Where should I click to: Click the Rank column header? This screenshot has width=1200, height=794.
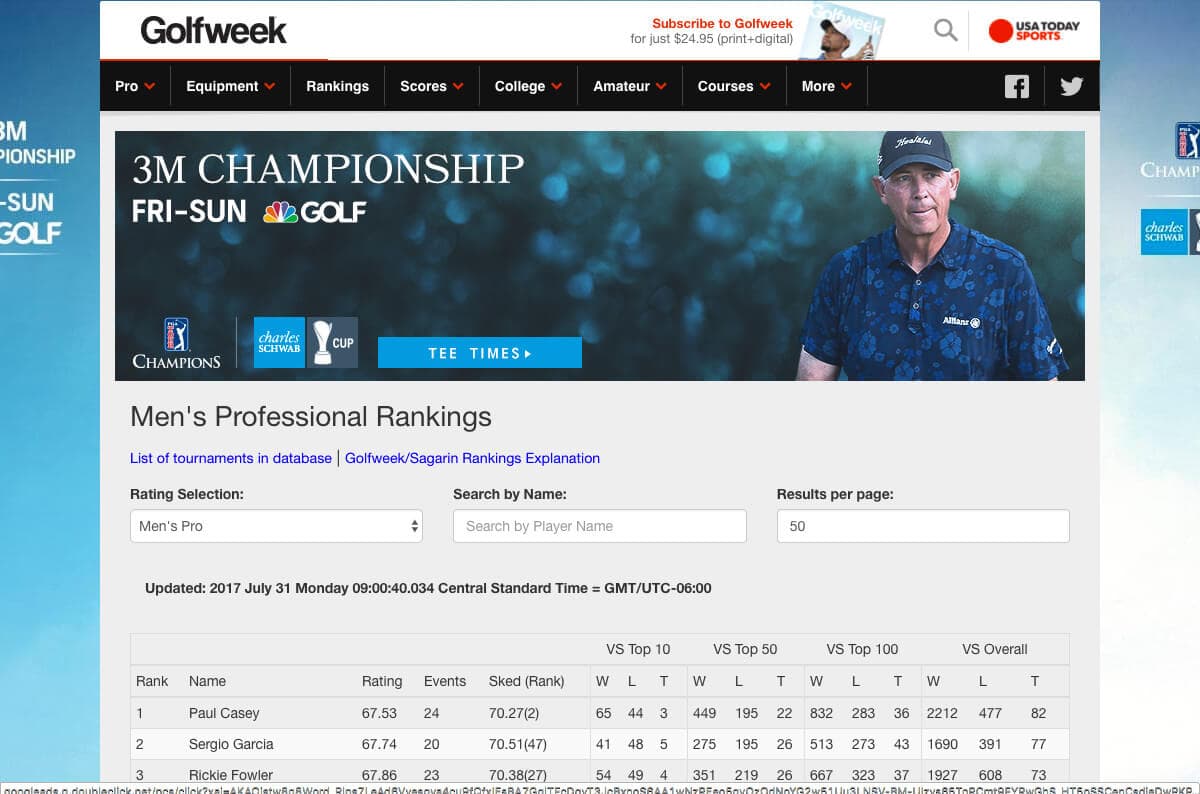[152, 681]
